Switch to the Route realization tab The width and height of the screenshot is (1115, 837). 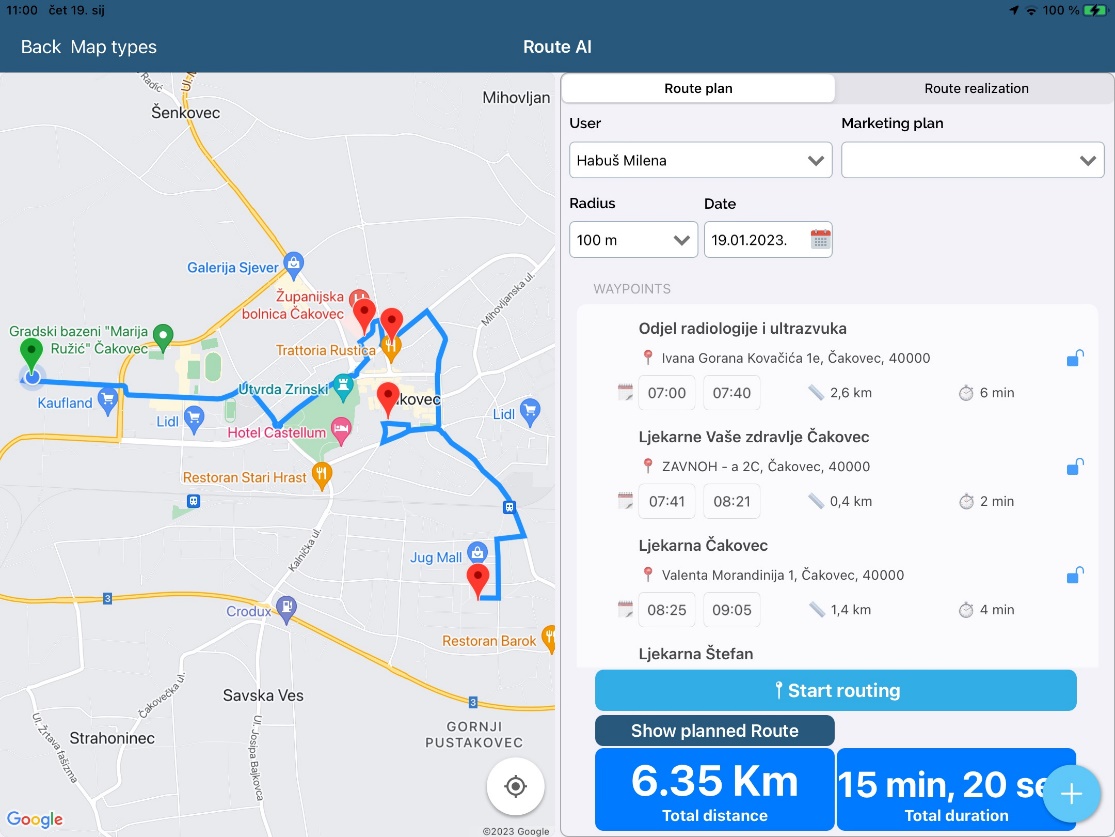(976, 88)
